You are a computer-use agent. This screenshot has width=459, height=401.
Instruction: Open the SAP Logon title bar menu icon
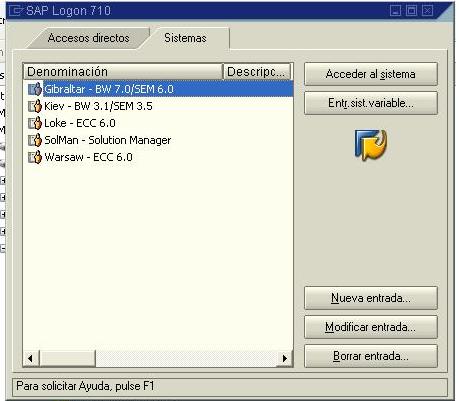tap(15, 11)
